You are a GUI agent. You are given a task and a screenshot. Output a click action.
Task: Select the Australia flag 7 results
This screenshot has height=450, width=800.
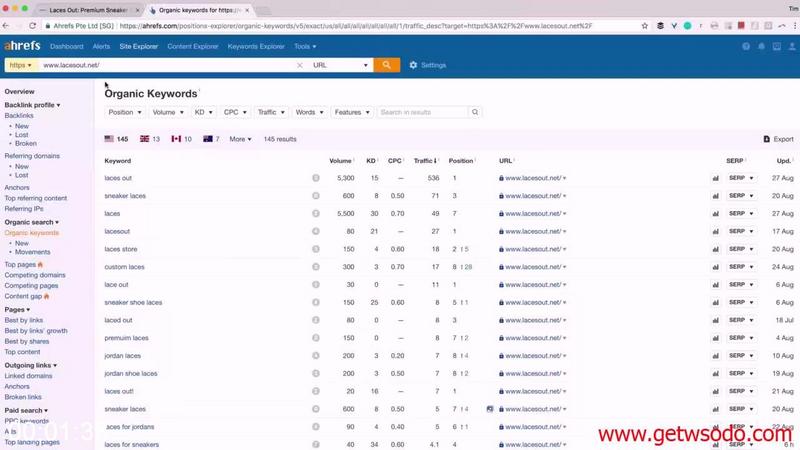point(211,139)
